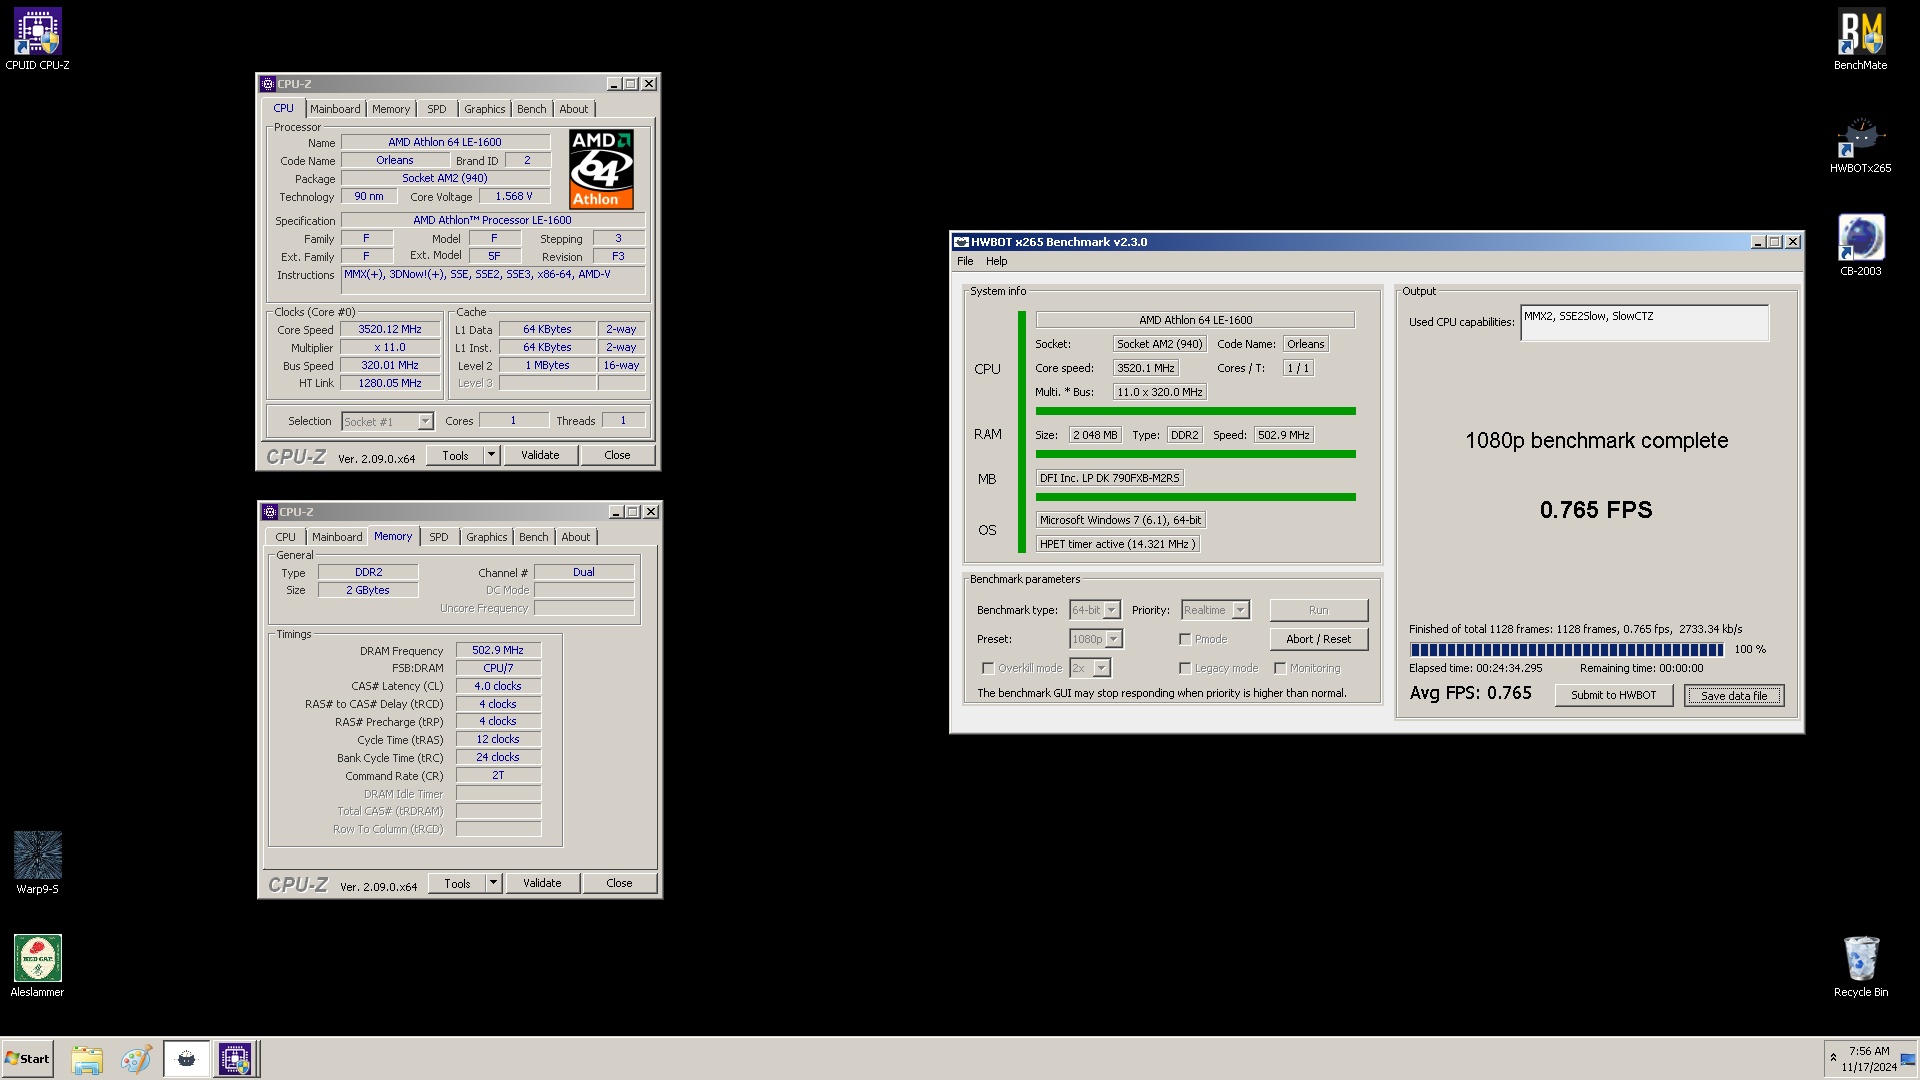Show hidden system tray icons
Screen dimensions: 1920x1080
tap(1833, 1058)
